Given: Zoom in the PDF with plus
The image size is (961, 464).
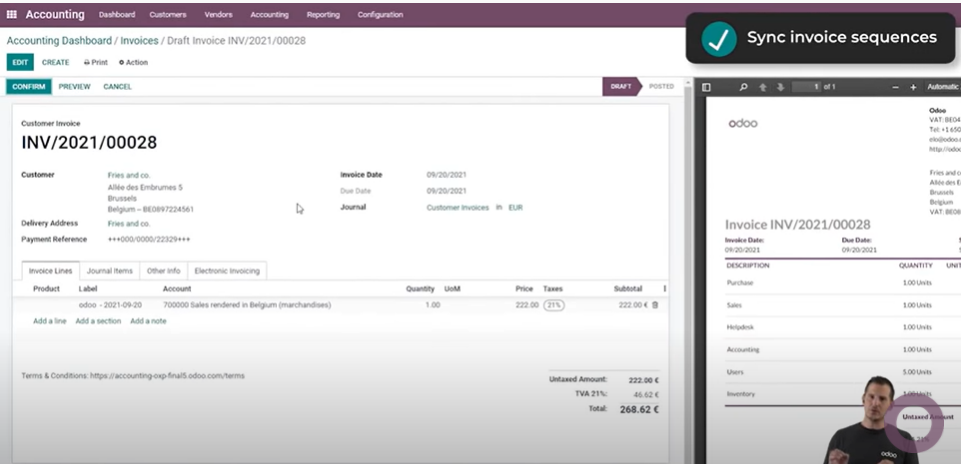Looking at the screenshot, I should pos(913,87).
